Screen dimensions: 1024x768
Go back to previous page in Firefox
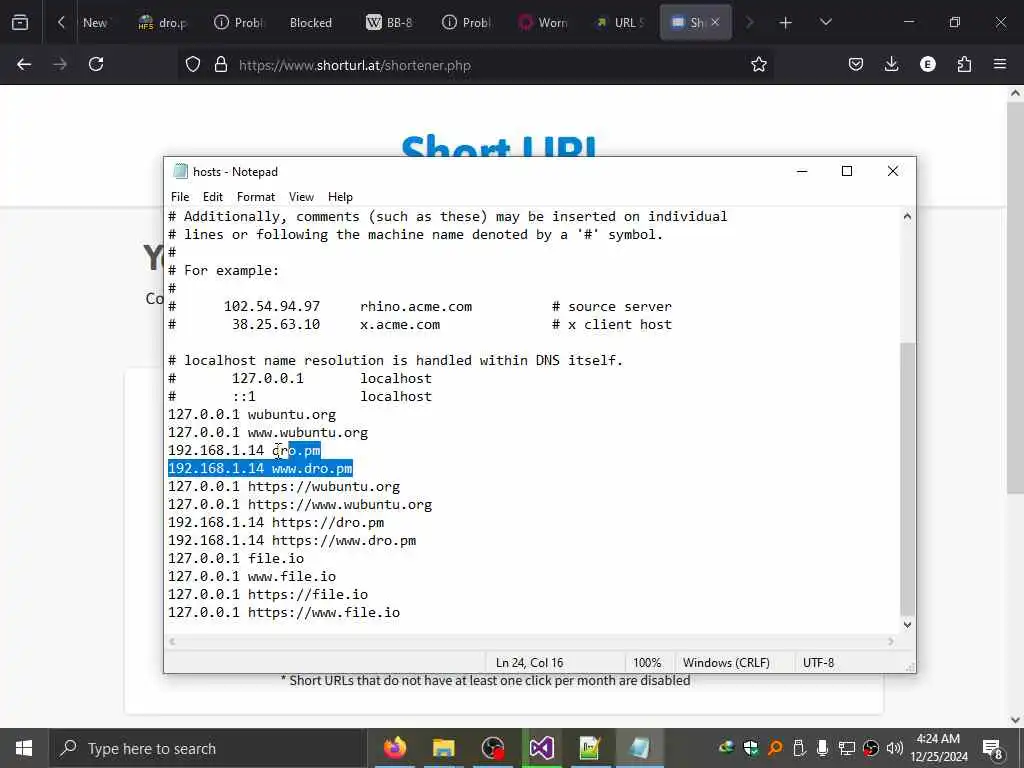pos(24,65)
